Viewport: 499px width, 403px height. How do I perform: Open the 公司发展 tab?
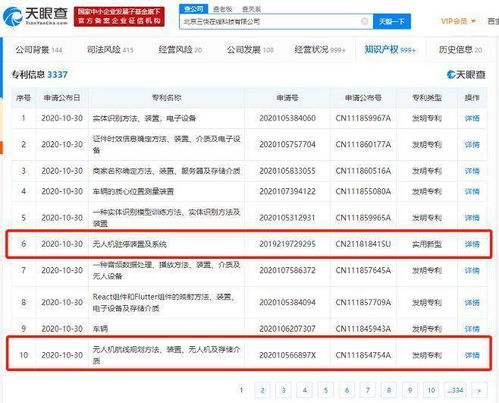click(250, 50)
